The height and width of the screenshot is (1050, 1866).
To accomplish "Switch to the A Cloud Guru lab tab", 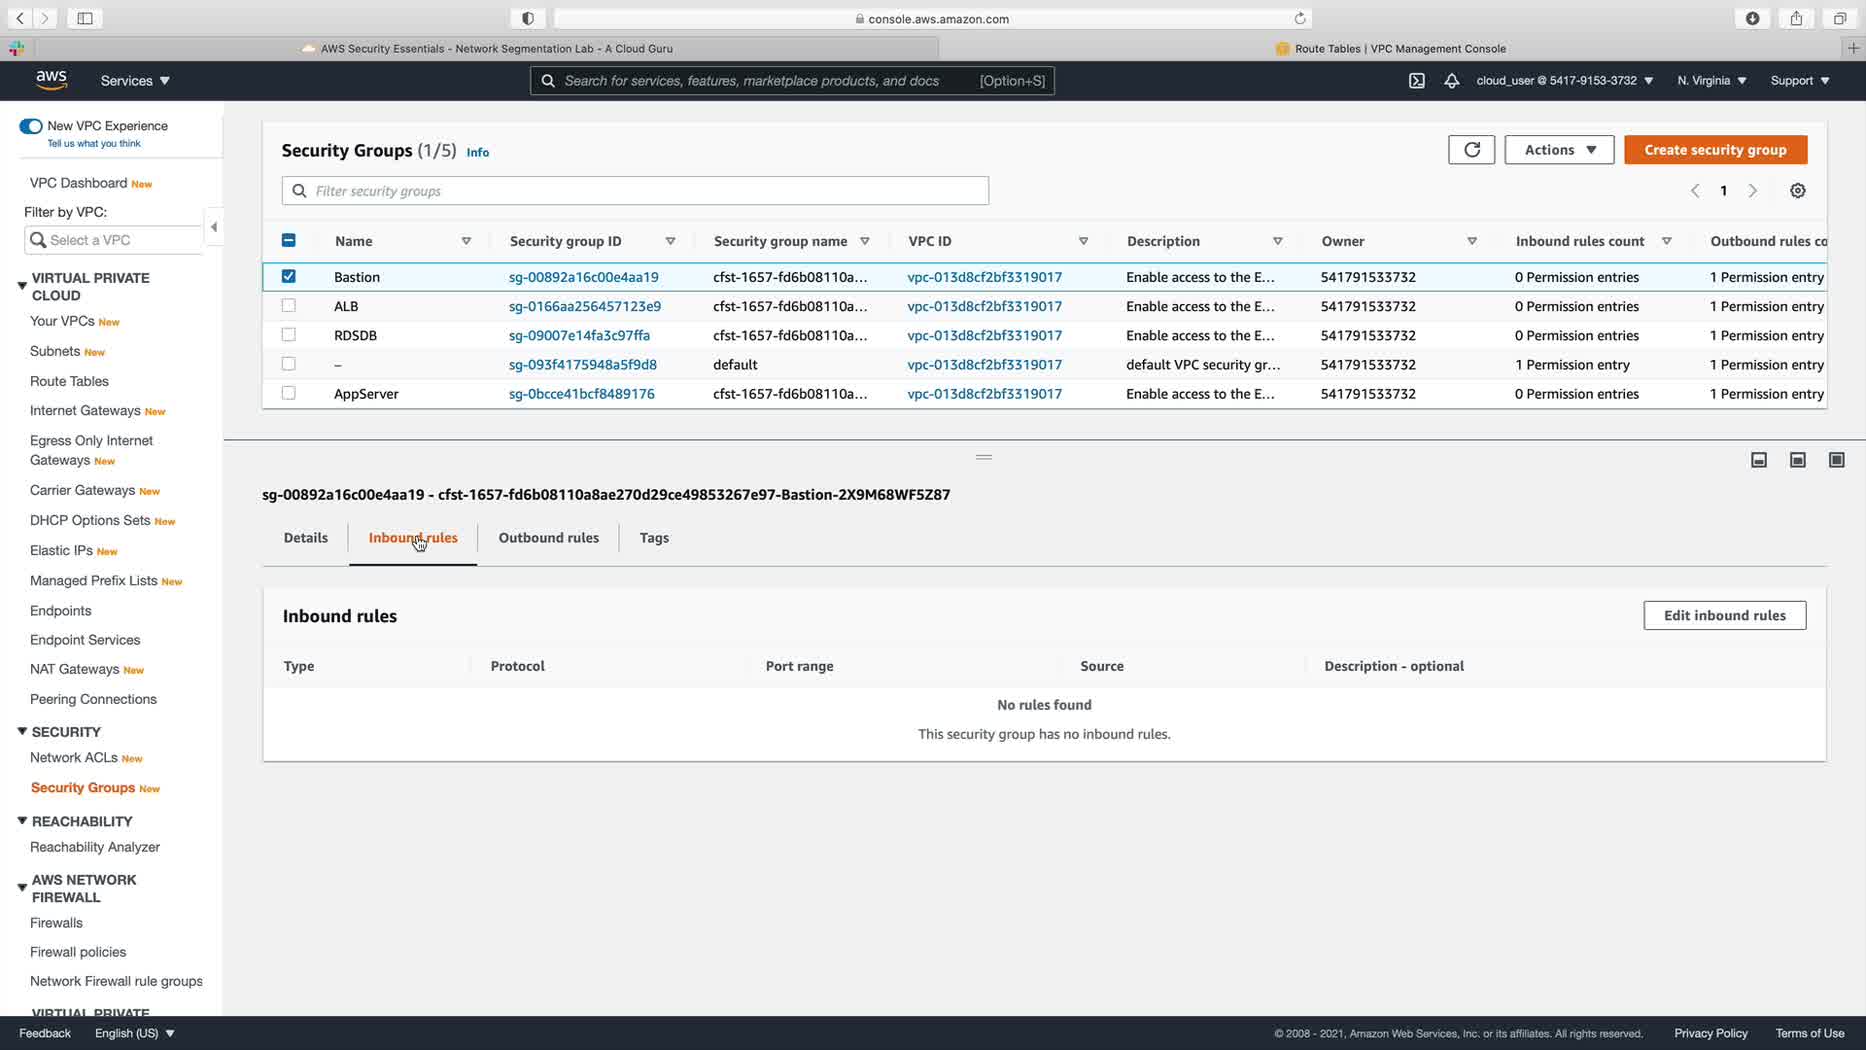I will [x=487, y=48].
